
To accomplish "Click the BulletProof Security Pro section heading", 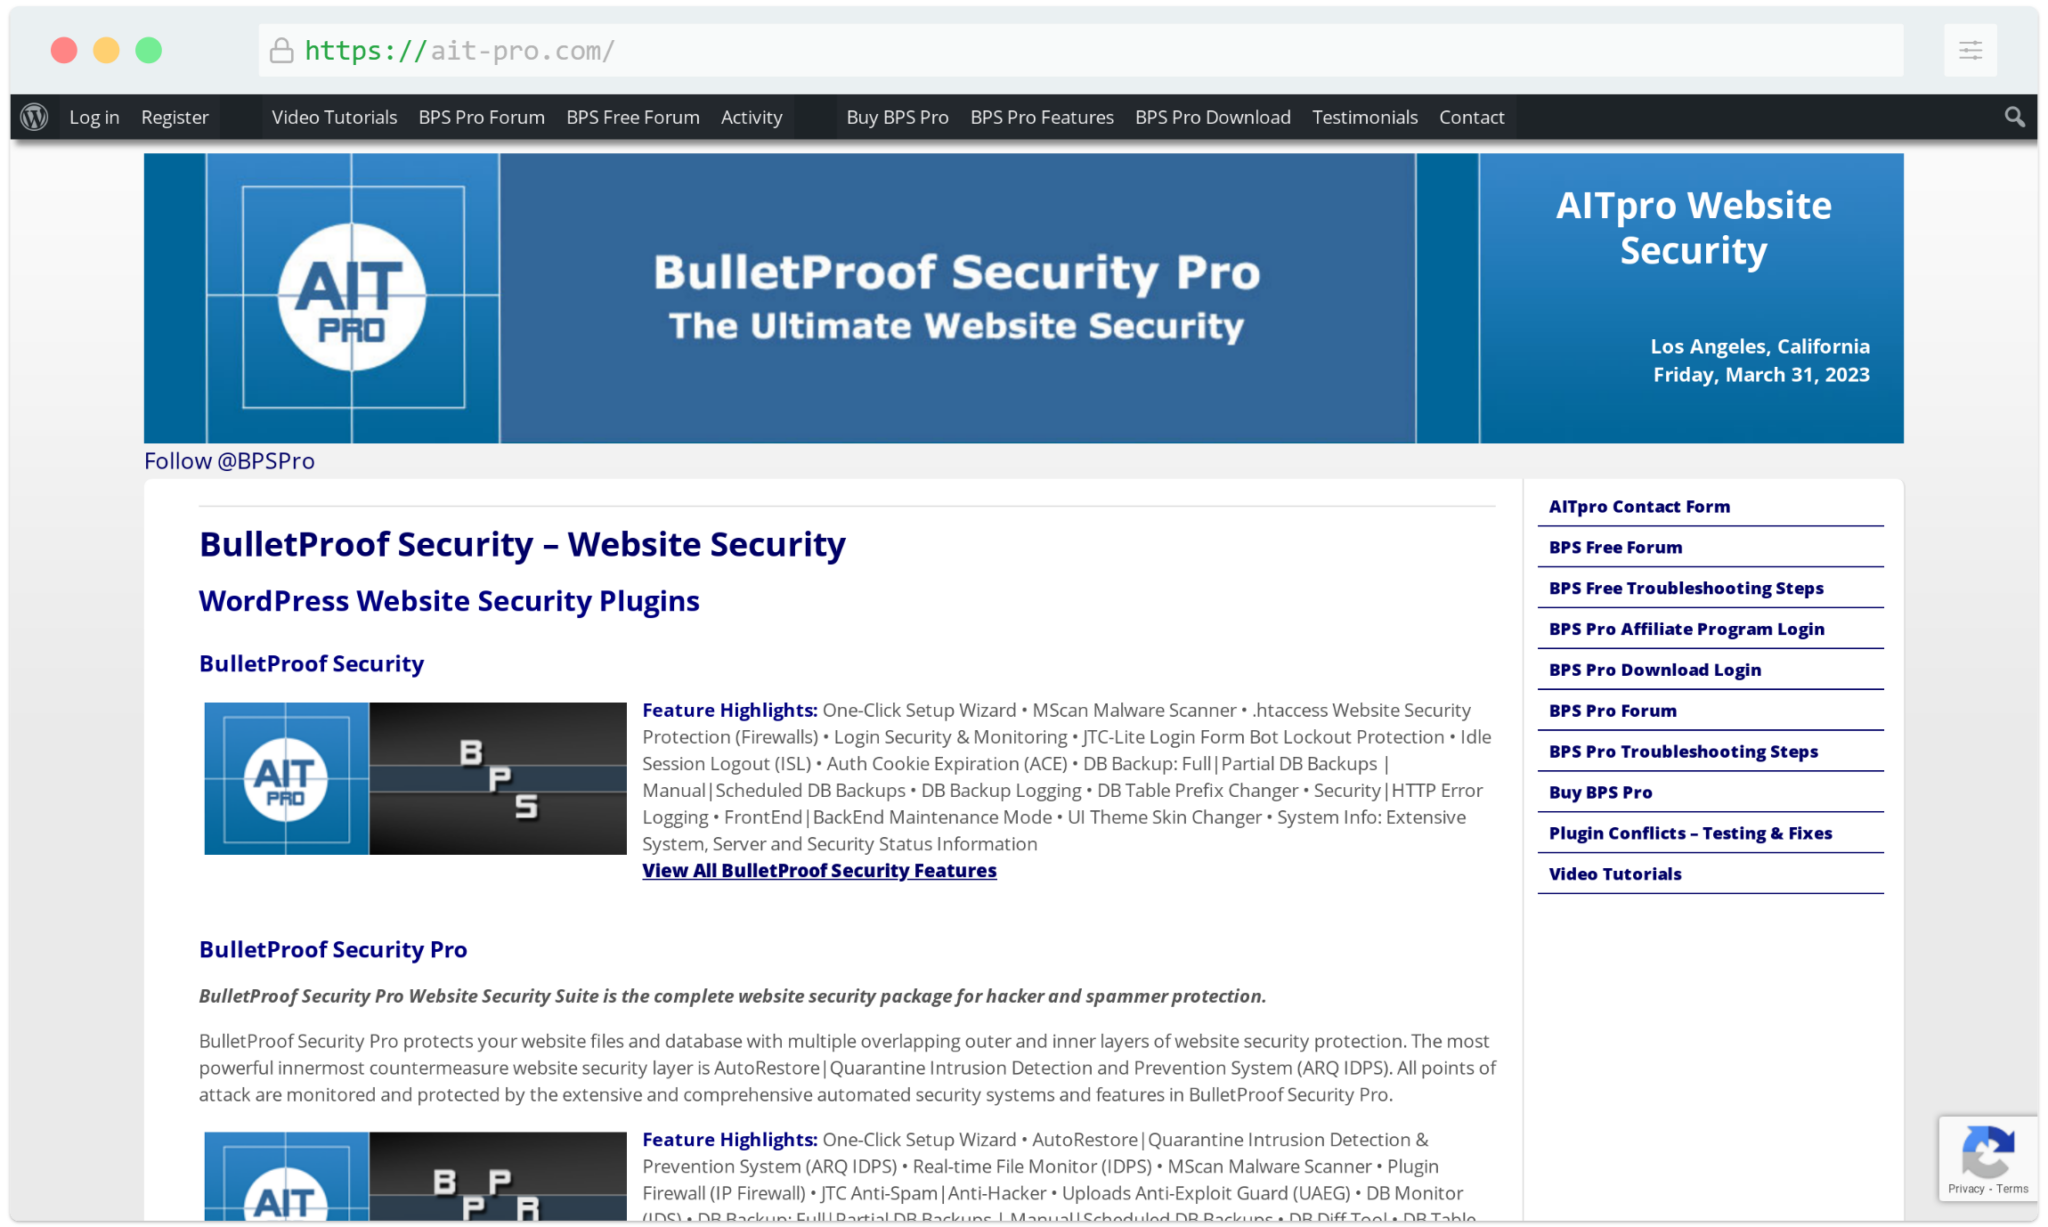I will click(x=333, y=950).
